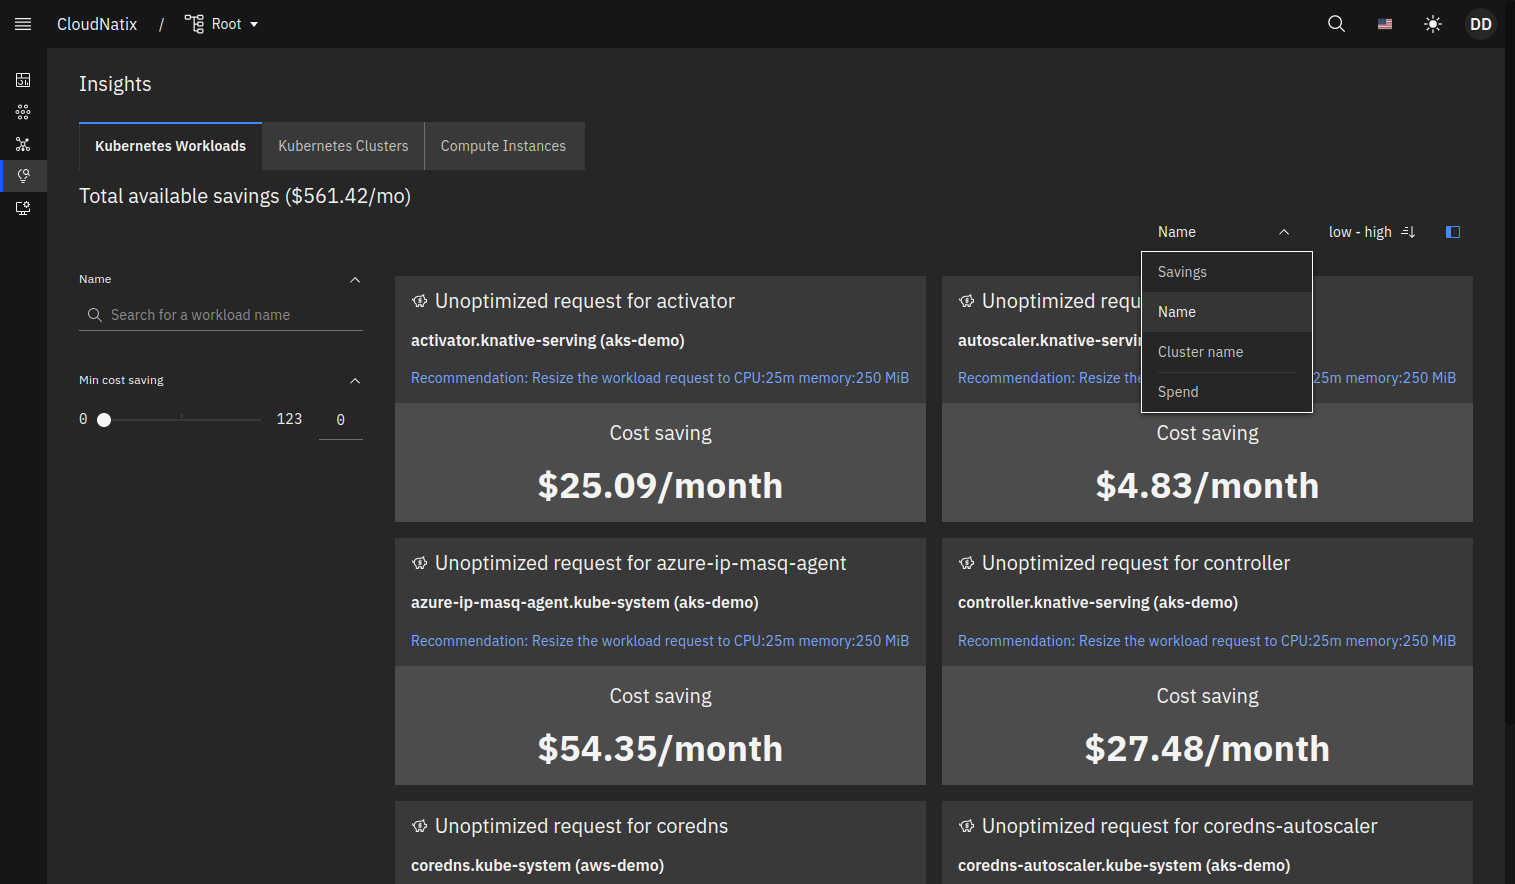Open the network graph sidebar icon

pyautogui.click(x=23, y=144)
